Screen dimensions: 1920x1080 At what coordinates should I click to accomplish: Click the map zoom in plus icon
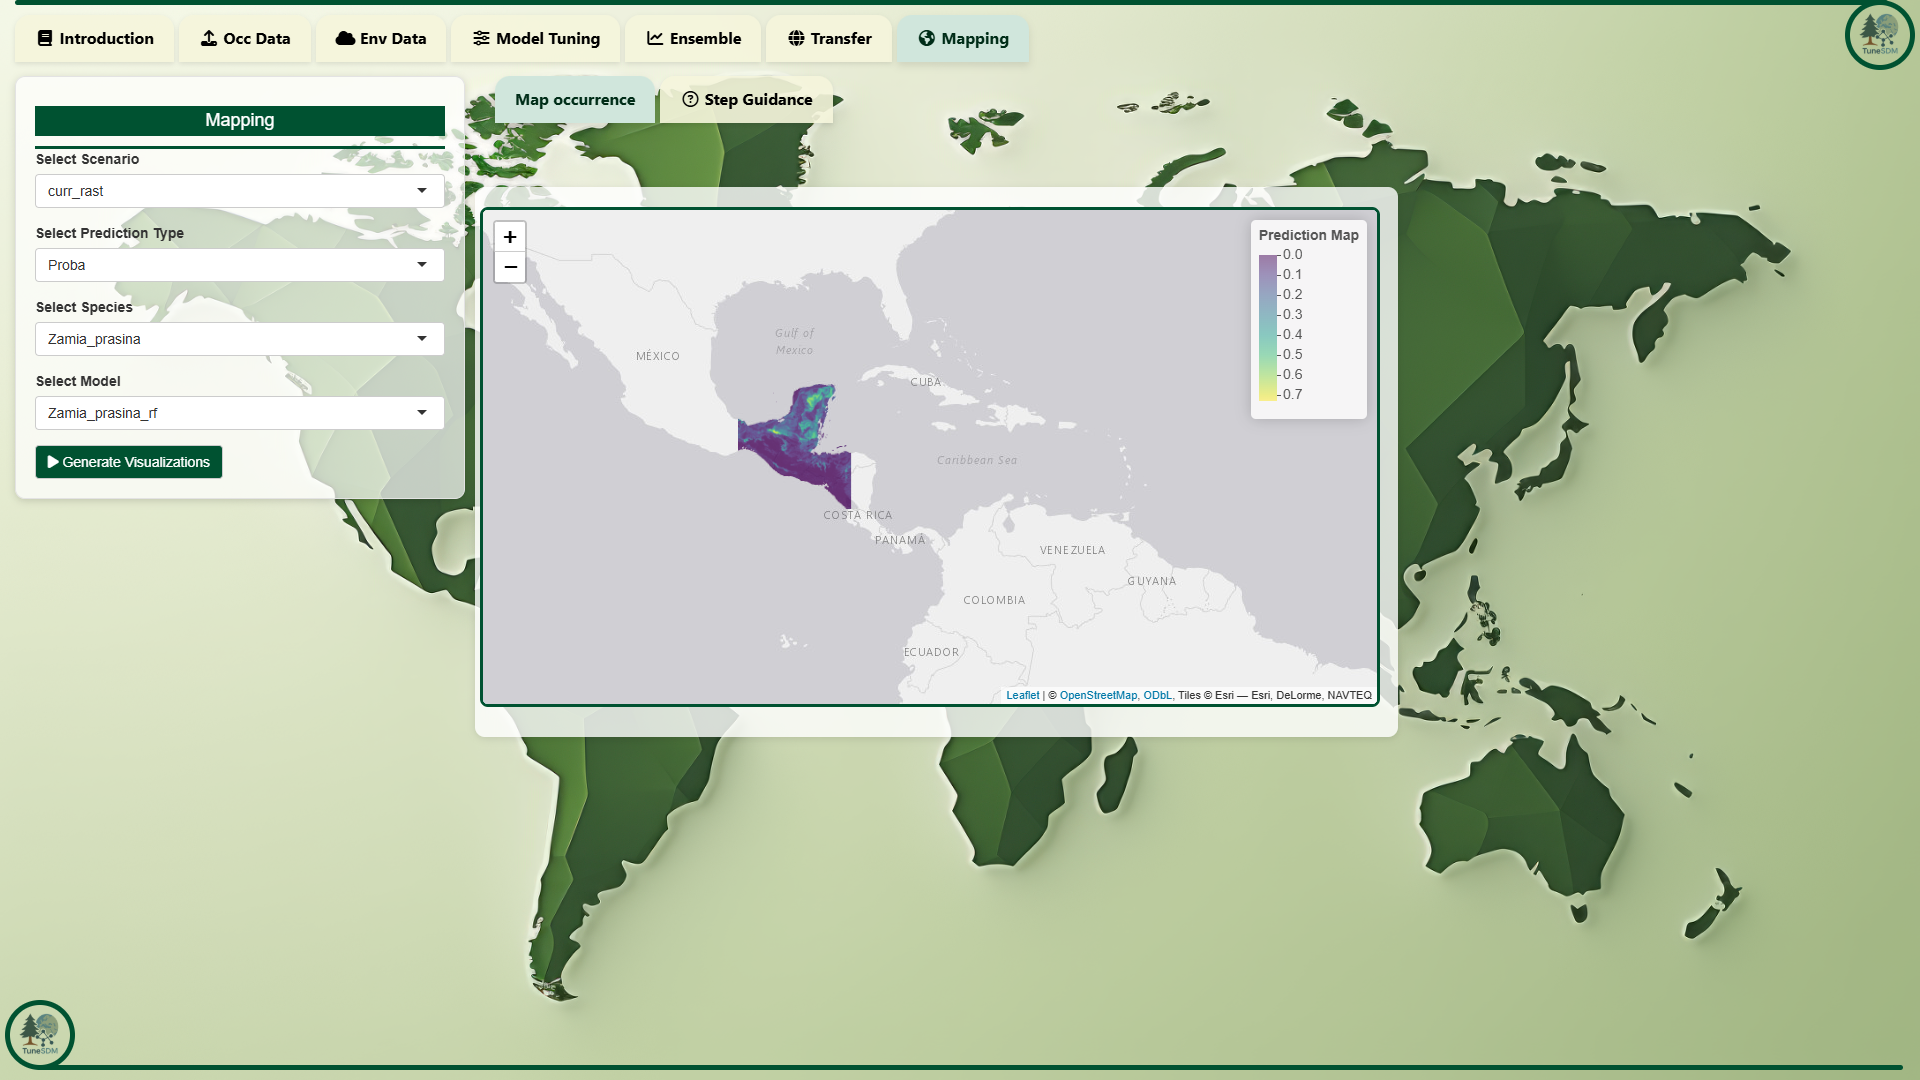510,237
